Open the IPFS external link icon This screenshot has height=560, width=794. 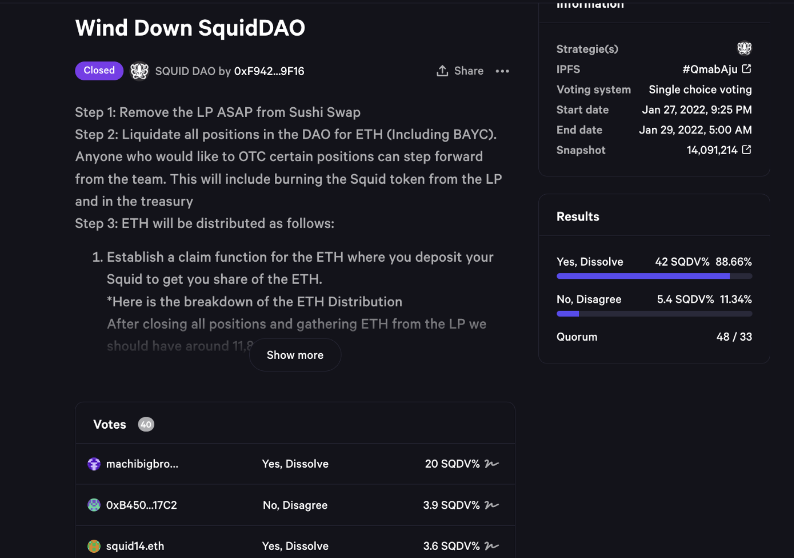(746, 69)
